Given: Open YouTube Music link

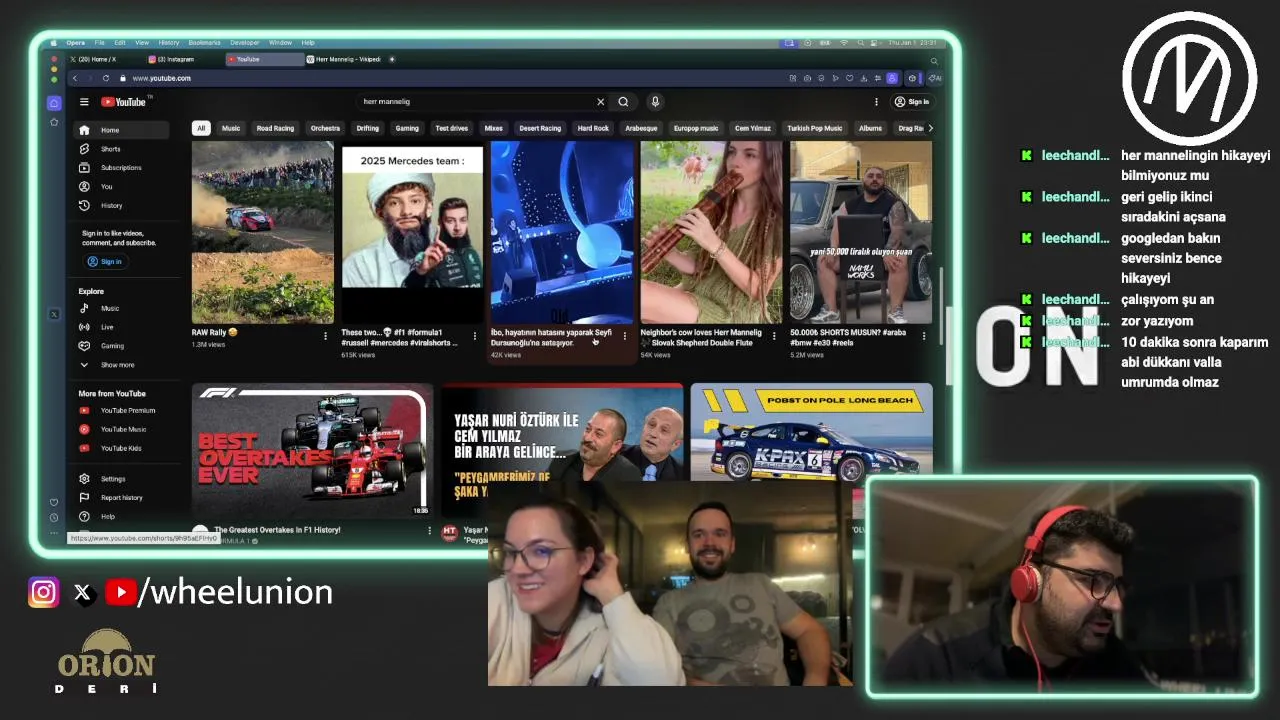Looking at the screenshot, I should (120, 430).
